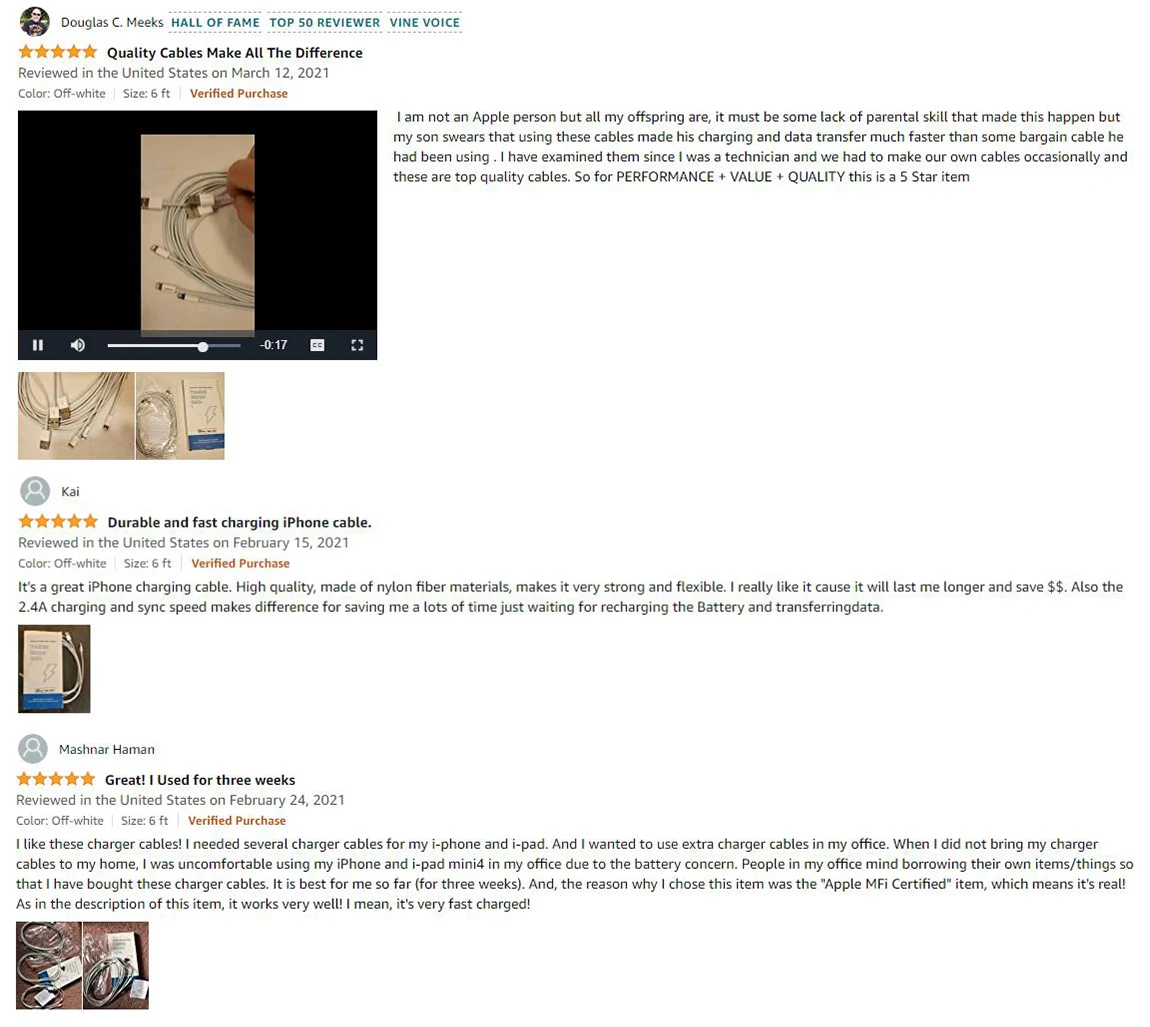The image size is (1150, 1027).
Task: Open Douglas C. Meeks profile avatar
Action: coord(34,22)
